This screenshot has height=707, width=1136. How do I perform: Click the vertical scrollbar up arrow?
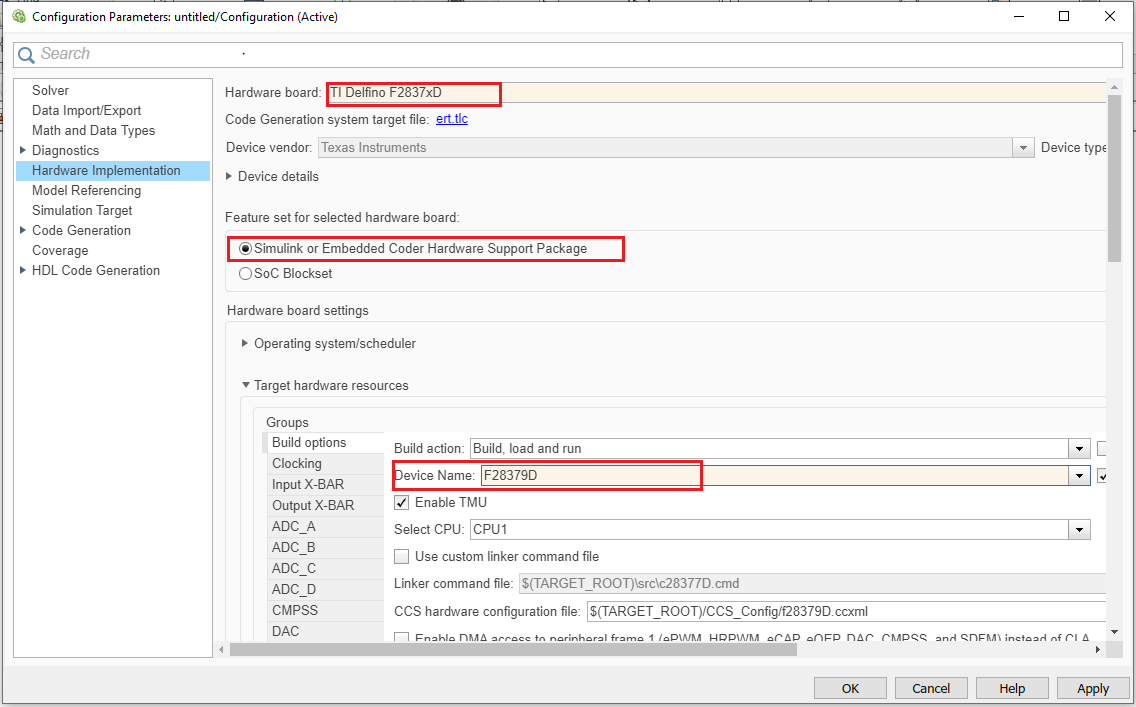click(1114, 88)
